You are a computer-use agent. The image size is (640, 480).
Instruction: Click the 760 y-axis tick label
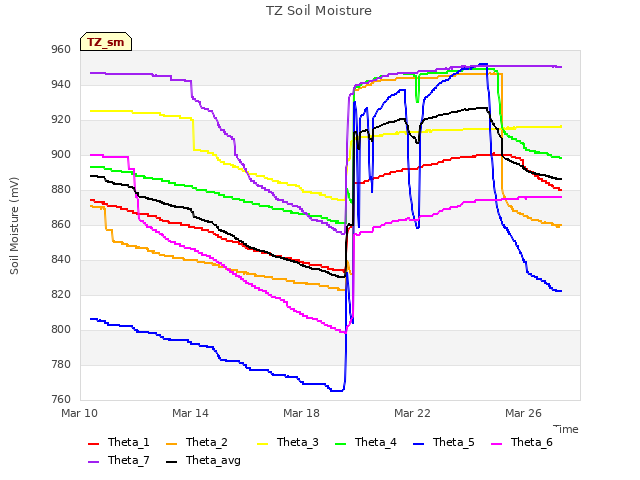pos(61,400)
